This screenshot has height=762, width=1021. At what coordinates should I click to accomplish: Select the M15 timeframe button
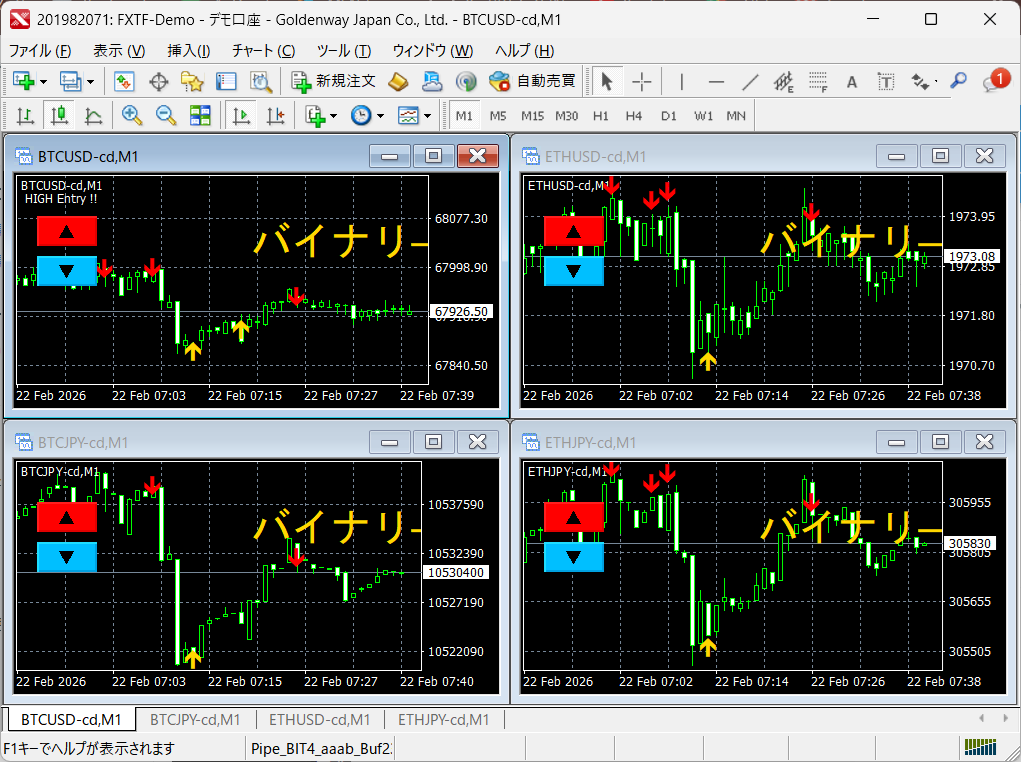click(x=532, y=116)
